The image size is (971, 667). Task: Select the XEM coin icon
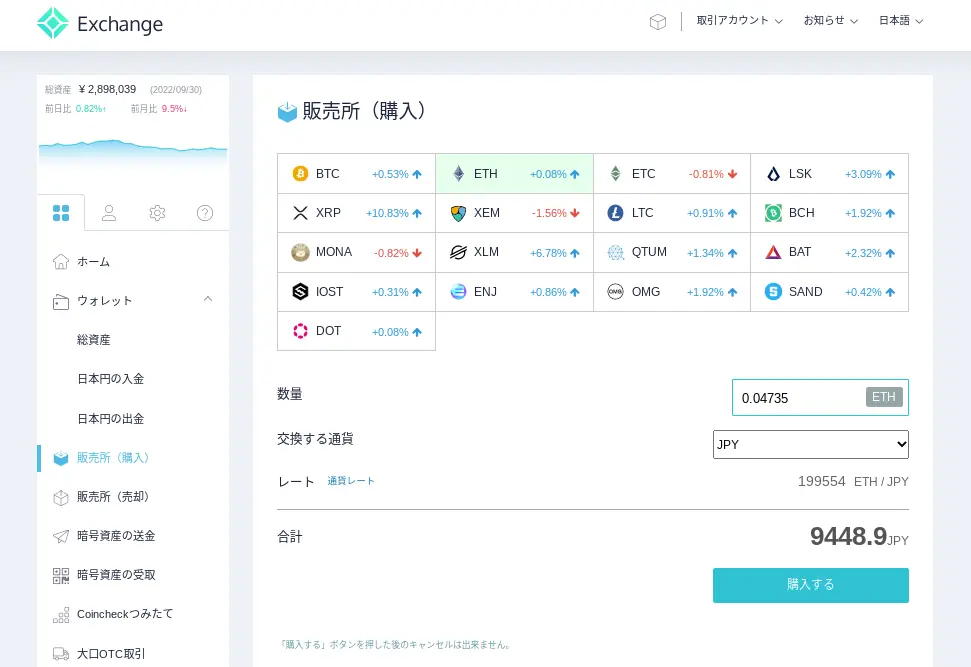pyautogui.click(x=458, y=213)
